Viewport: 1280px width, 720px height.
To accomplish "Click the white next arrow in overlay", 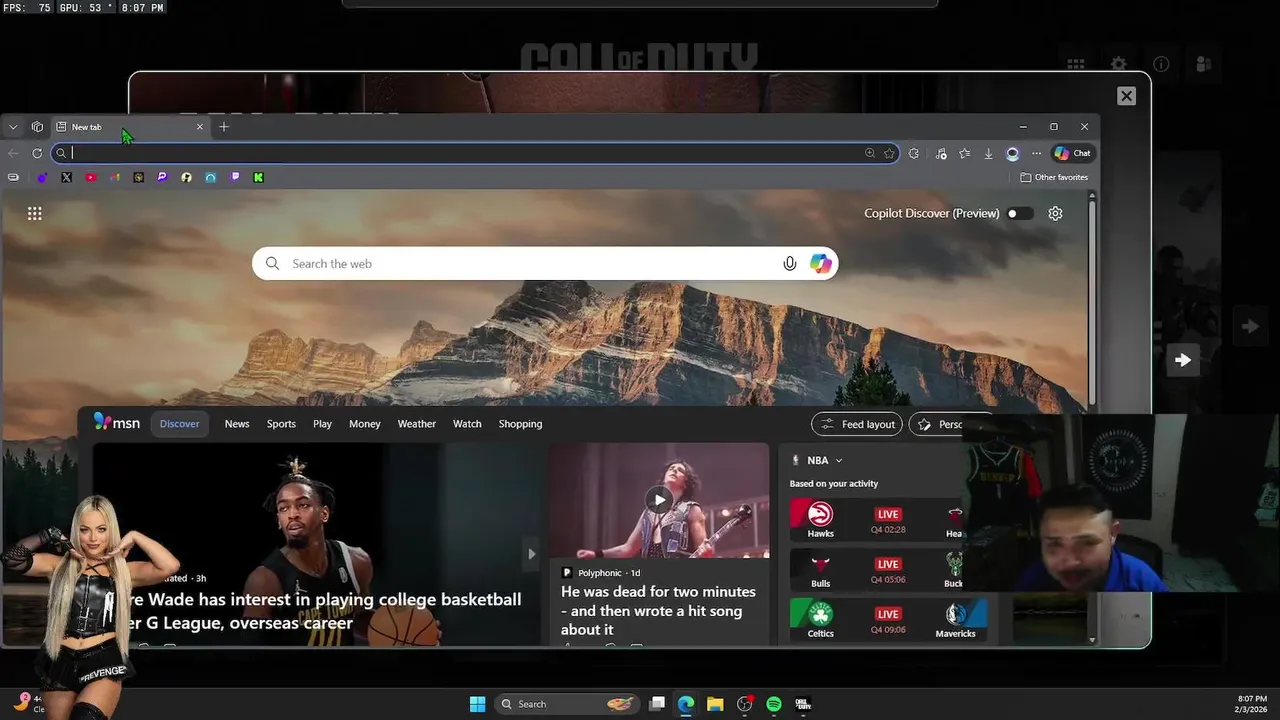I will pyautogui.click(x=1183, y=360).
